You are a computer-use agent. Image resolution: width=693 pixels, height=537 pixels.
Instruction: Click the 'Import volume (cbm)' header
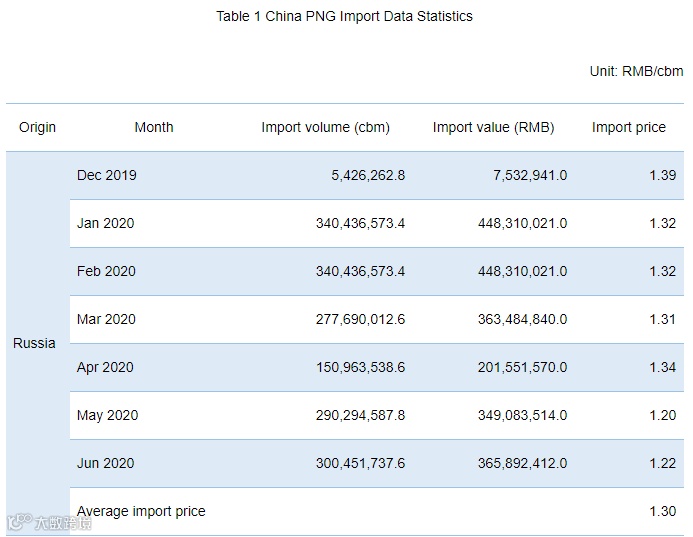click(x=326, y=127)
